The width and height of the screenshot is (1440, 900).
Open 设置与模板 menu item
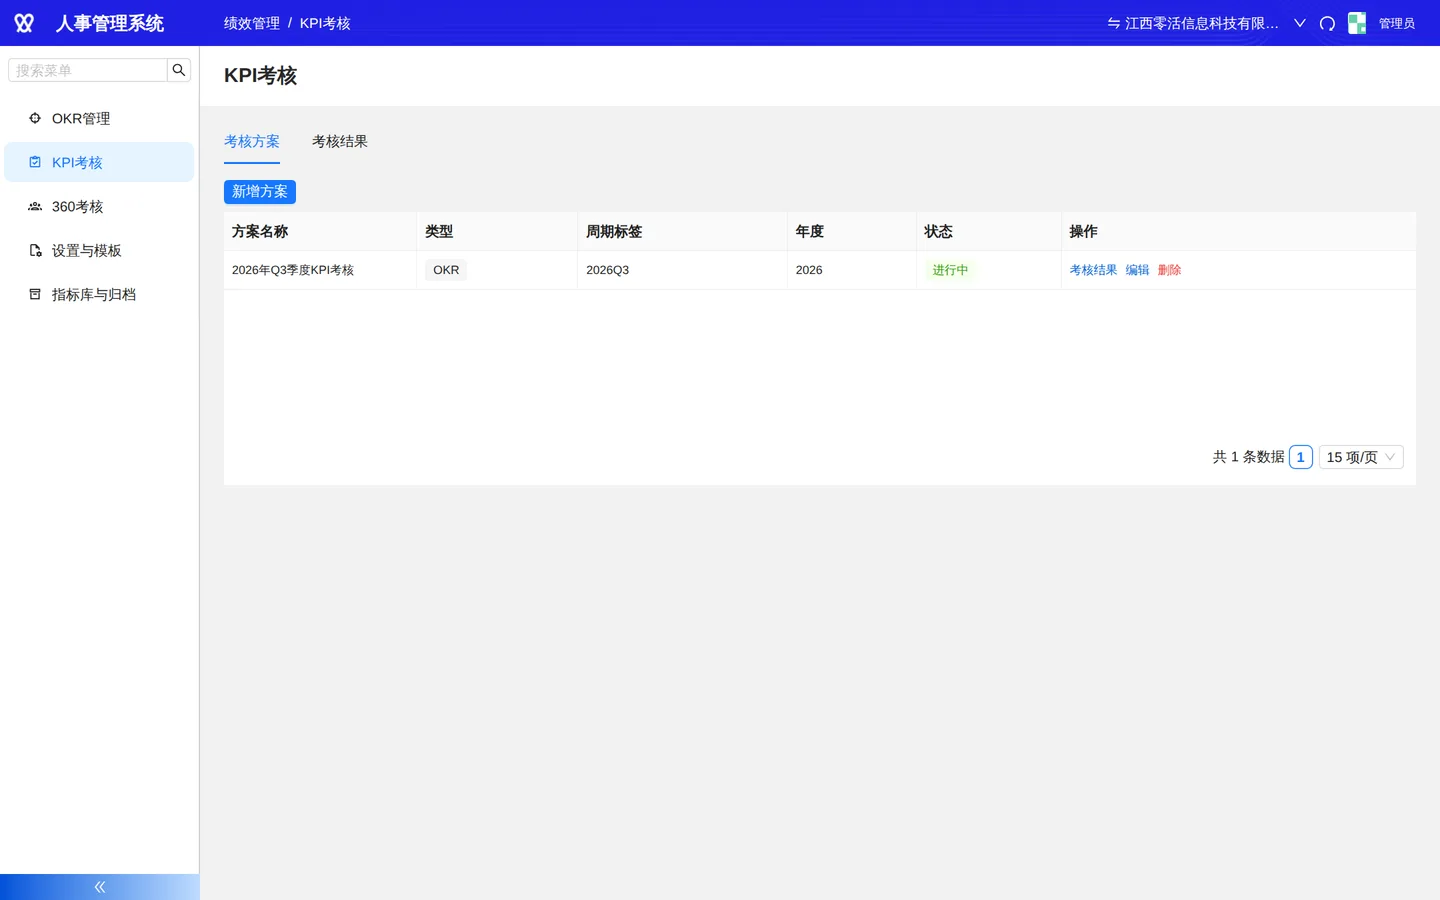99,250
